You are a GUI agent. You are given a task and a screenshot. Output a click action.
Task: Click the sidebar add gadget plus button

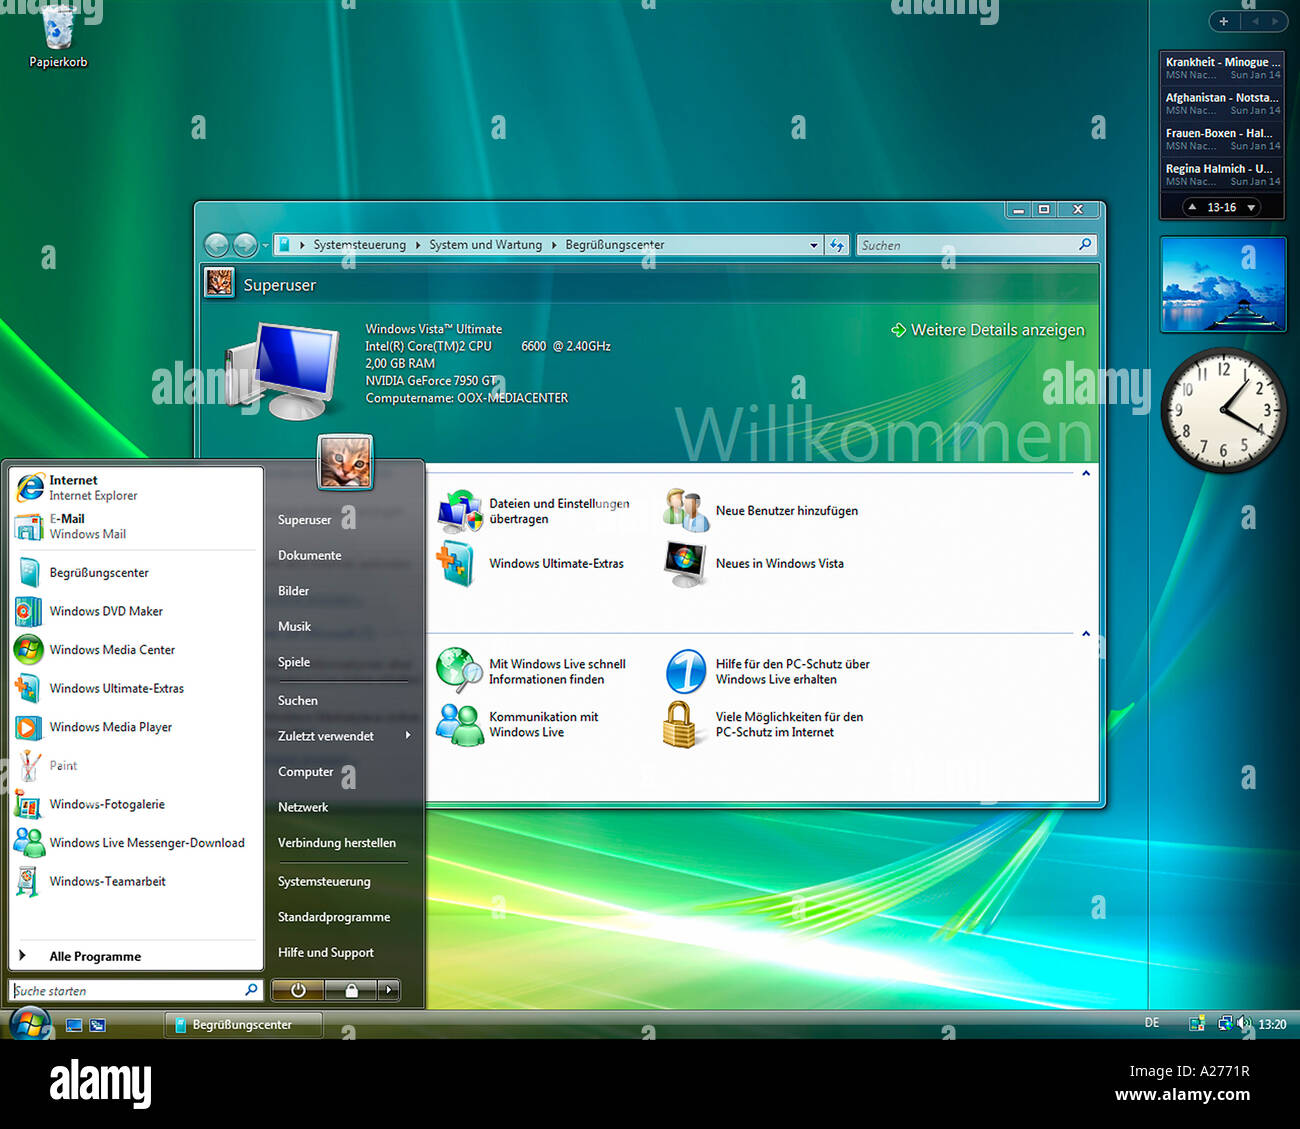1224,21
